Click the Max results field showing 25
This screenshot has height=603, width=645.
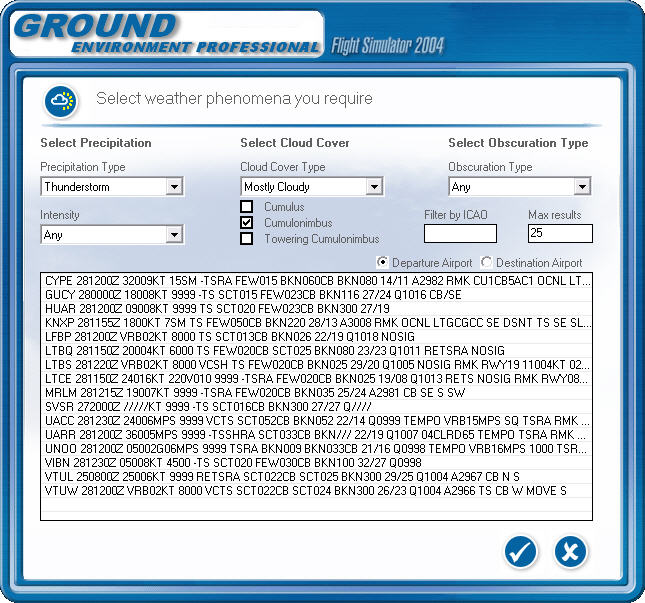tap(560, 233)
